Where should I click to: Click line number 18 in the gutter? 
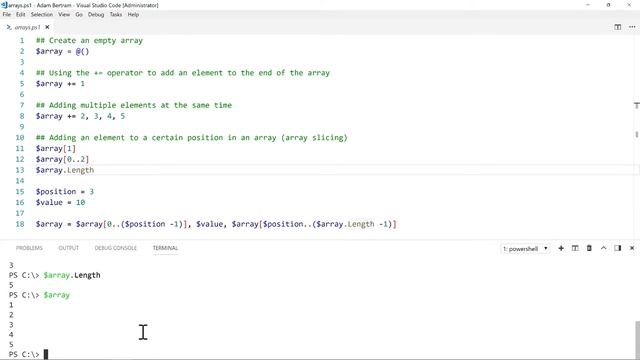pos(20,224)
